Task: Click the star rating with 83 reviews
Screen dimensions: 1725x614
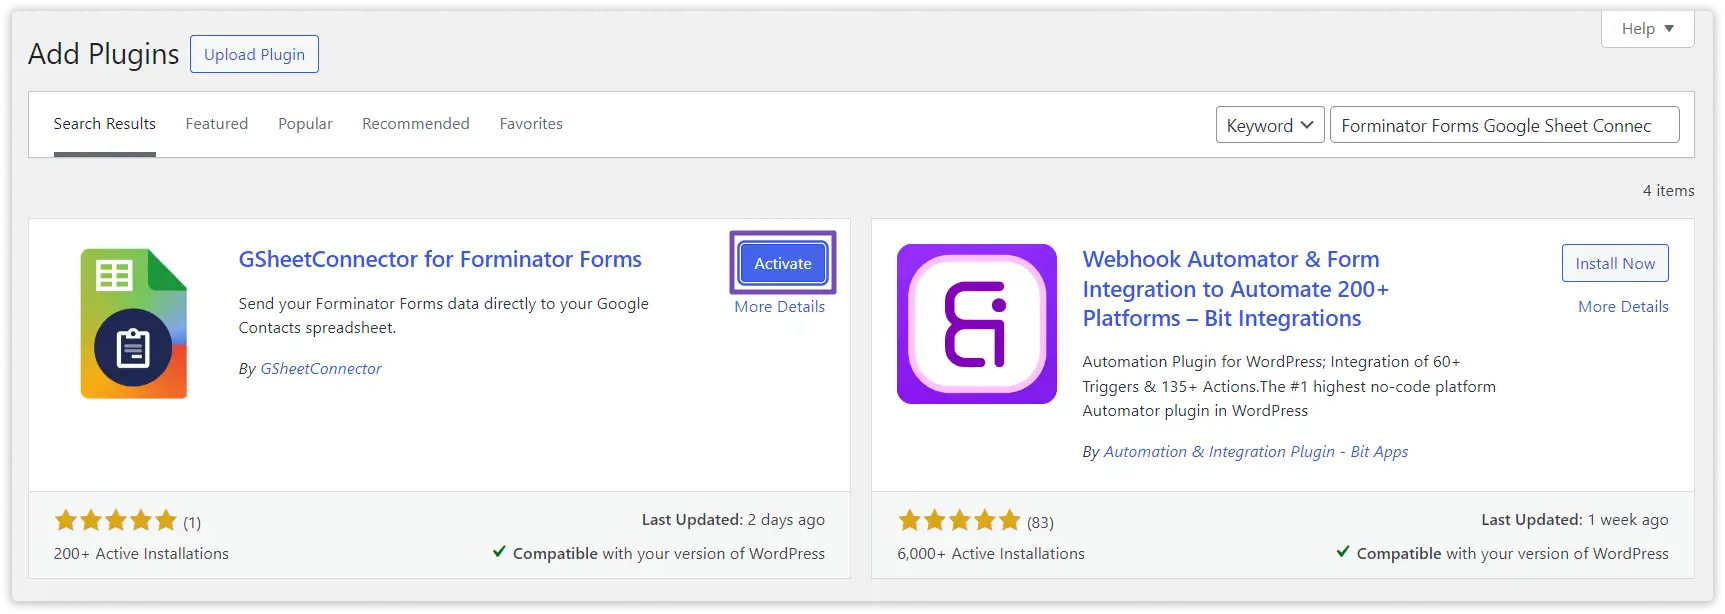Action: (959, 520)
